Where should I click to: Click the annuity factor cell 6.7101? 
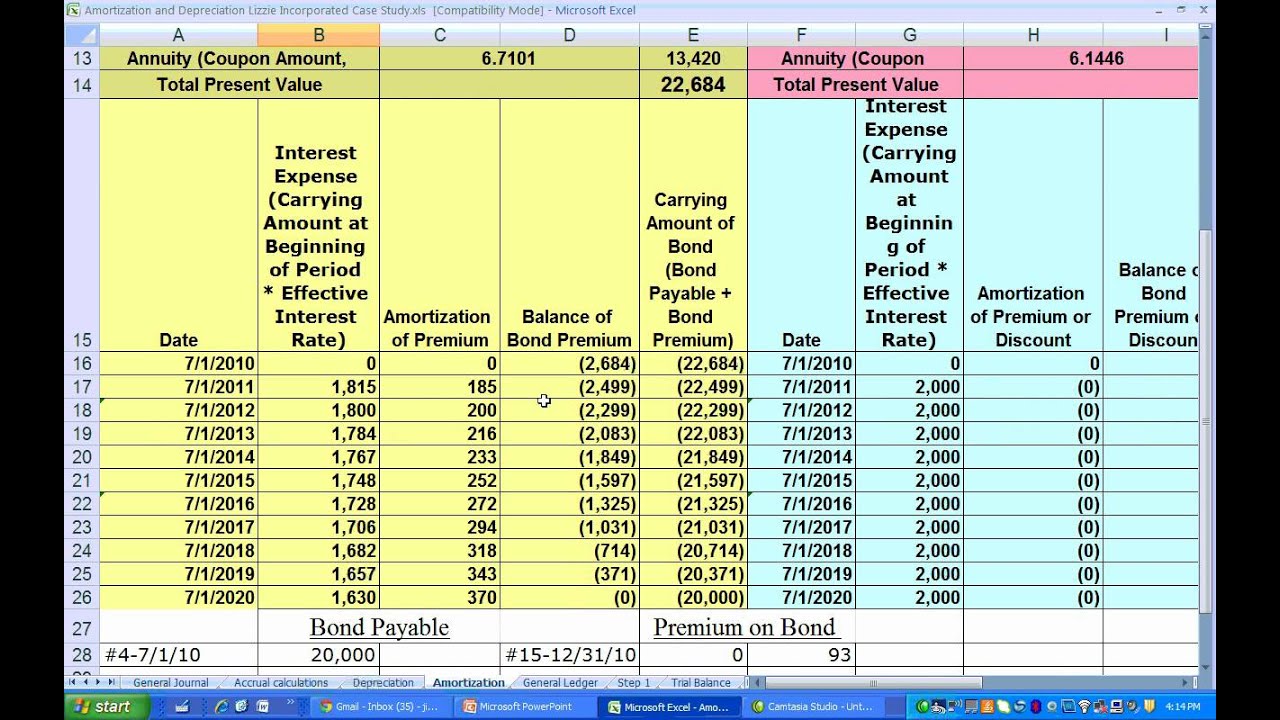509,59
